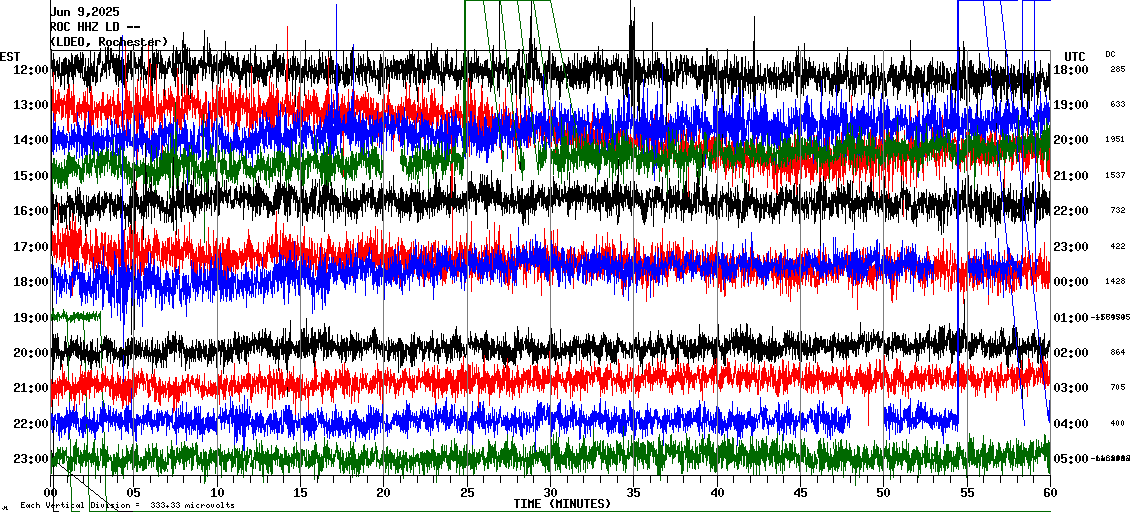Click the vertical division microvolts scale note
Screen dimensions: 1130x519
(127, 506)
